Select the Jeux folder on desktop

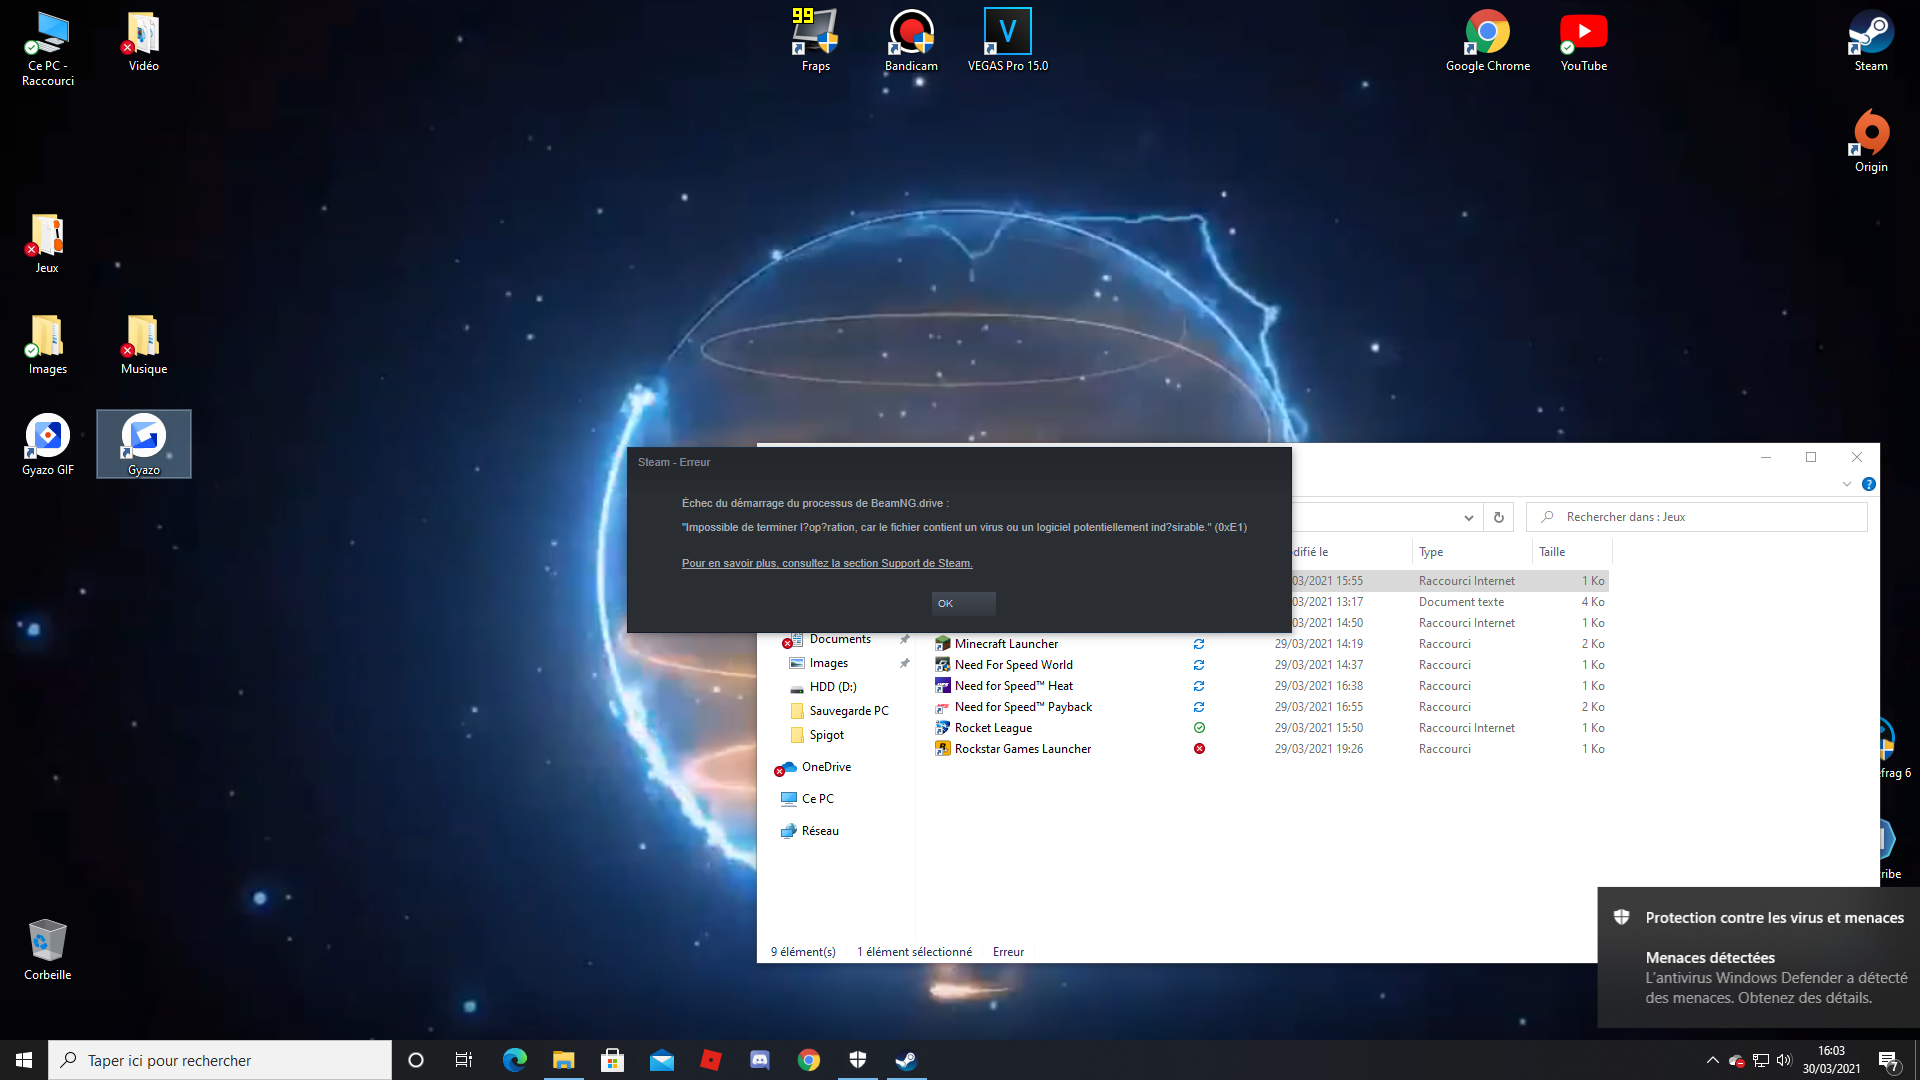(47, 243)
